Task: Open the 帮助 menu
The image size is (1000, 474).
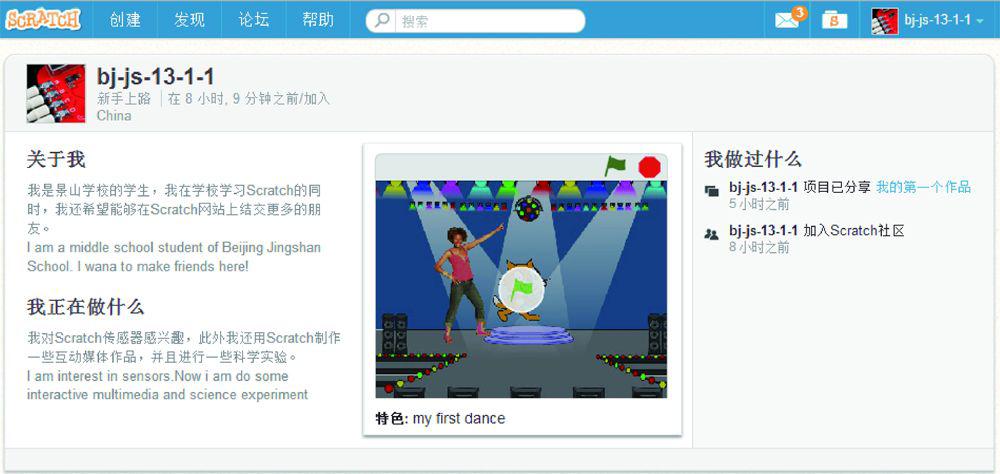Action: point(318,20)
